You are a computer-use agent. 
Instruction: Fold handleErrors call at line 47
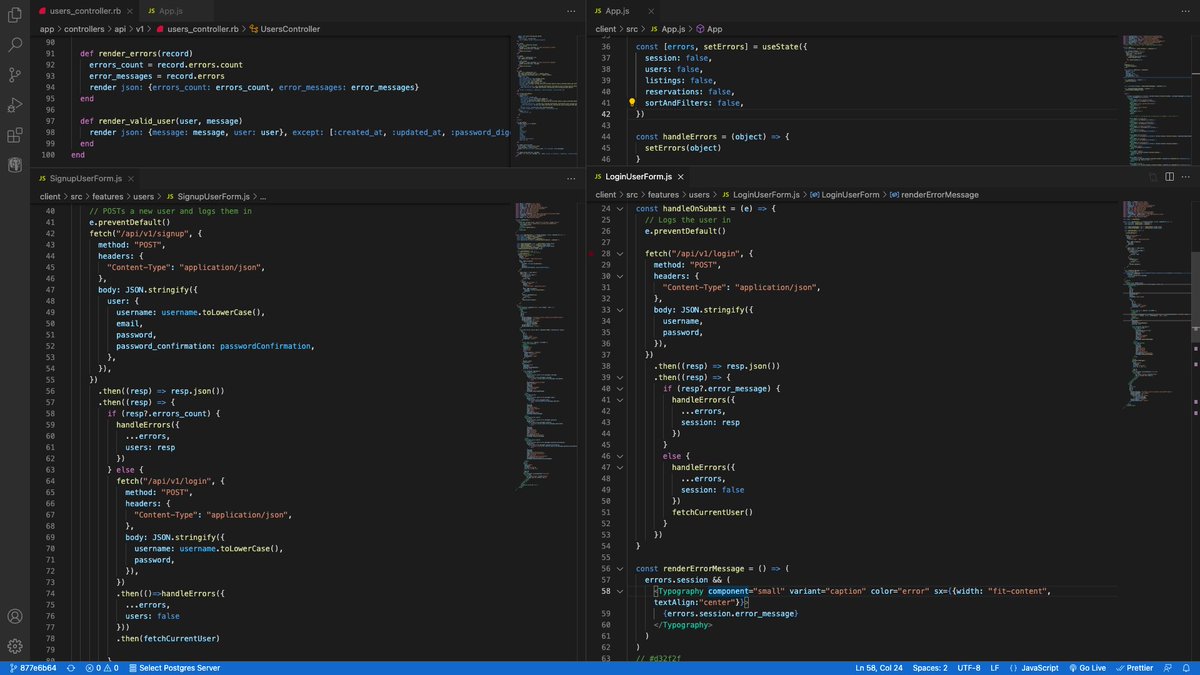tap(619, 467)
